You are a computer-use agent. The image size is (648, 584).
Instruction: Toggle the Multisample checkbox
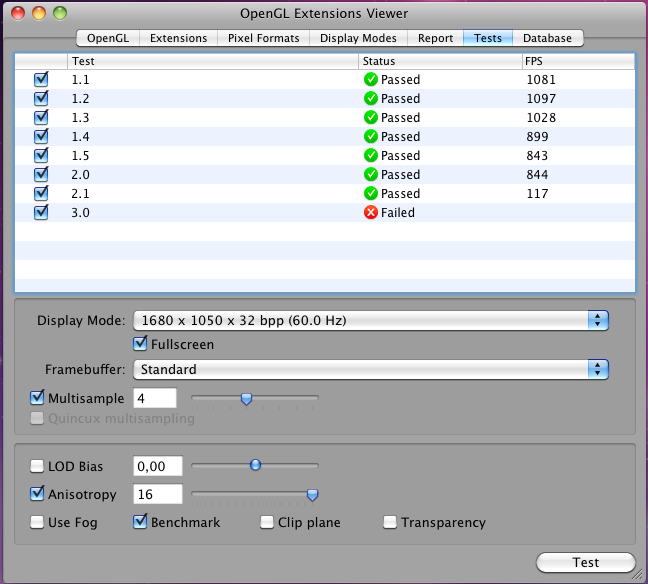tap(37, 398)
